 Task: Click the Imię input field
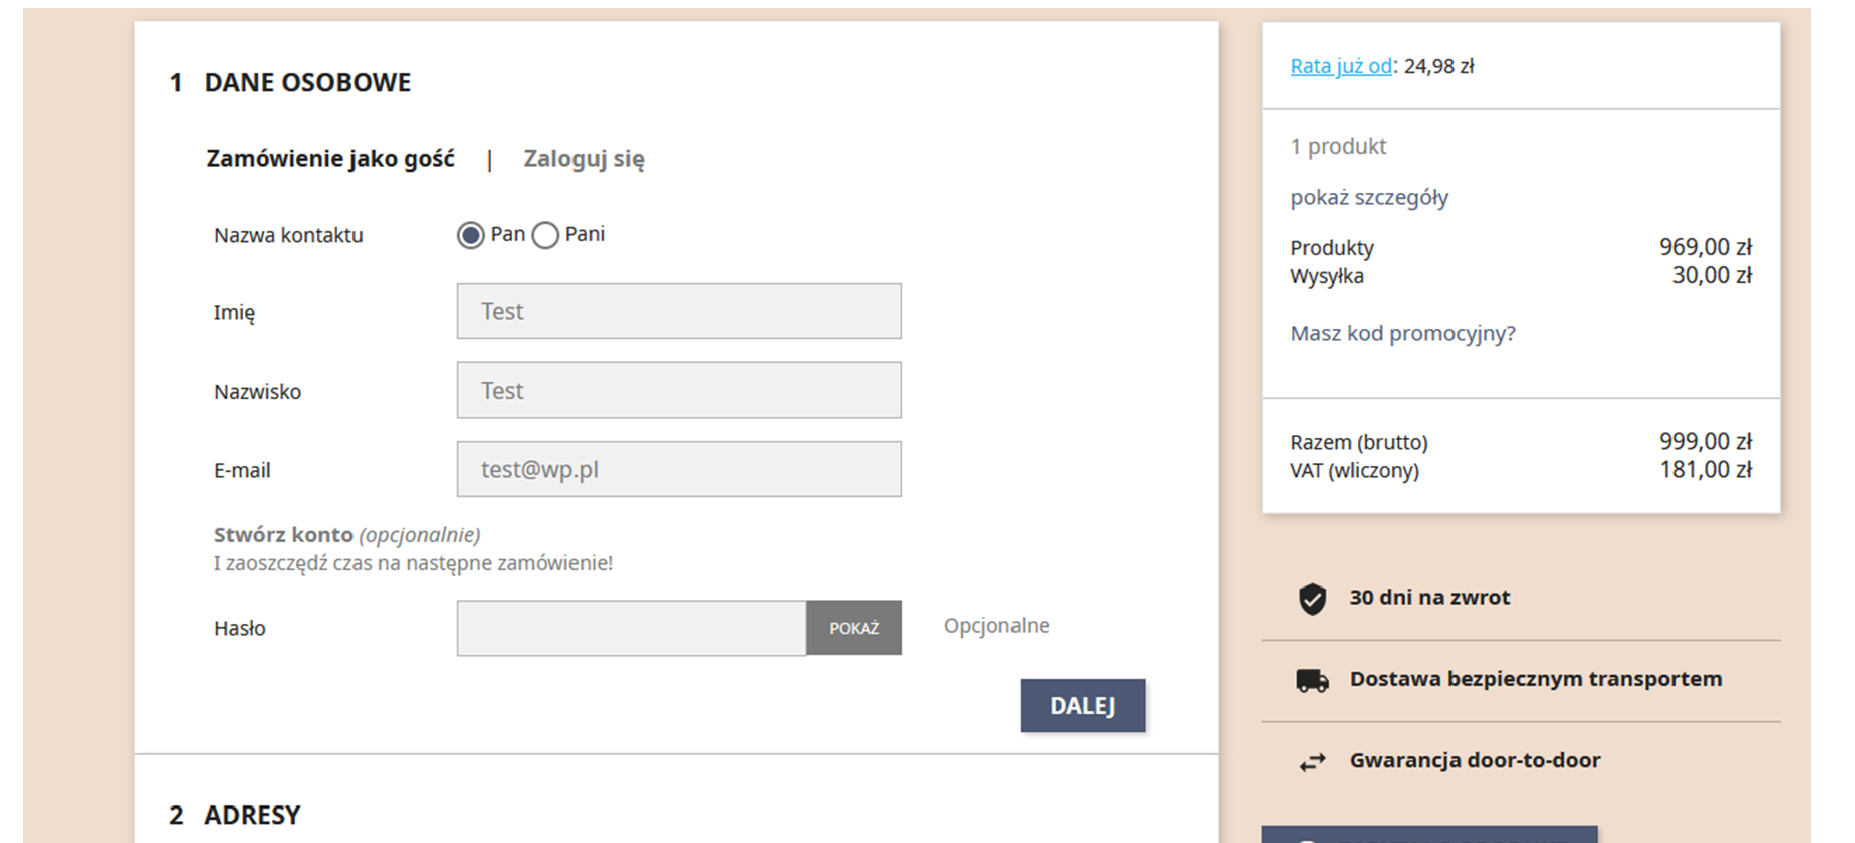pyautogui.click(x=678, y=311)
